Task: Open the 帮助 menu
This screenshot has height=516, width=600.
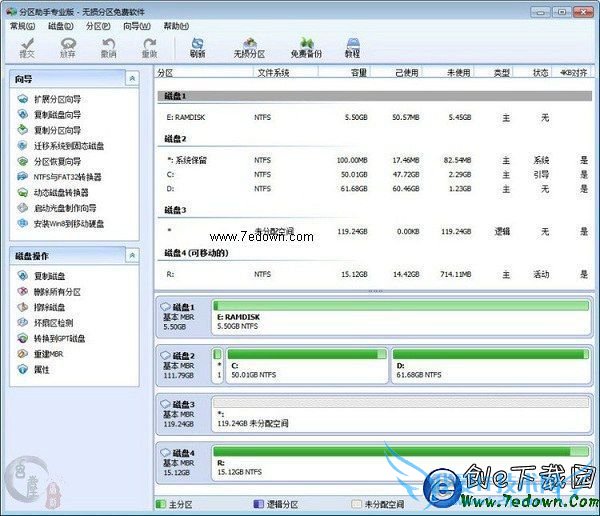Action: [x=176, y=26]
